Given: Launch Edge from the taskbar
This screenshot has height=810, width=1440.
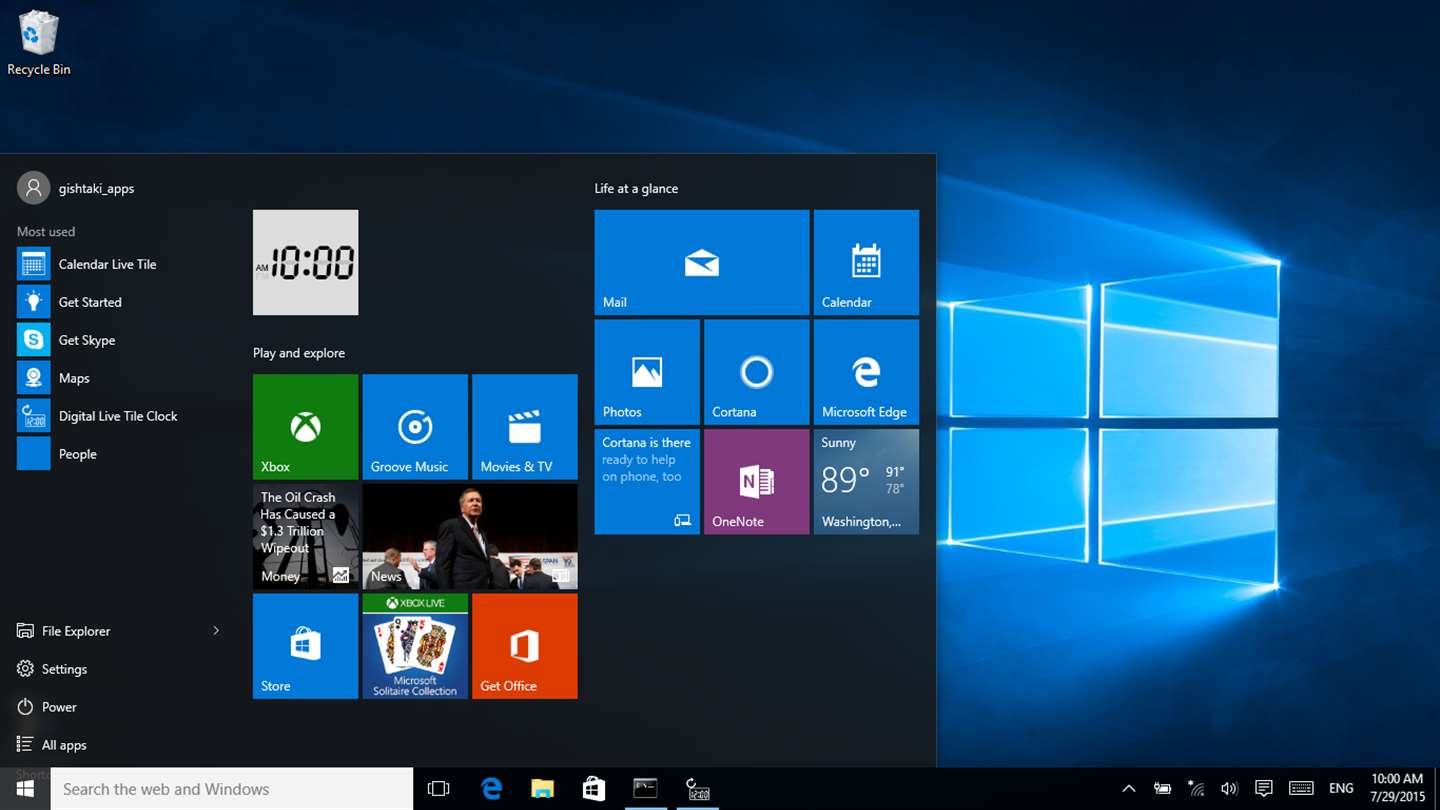Looking at the screenshot, I should [491, 789].
